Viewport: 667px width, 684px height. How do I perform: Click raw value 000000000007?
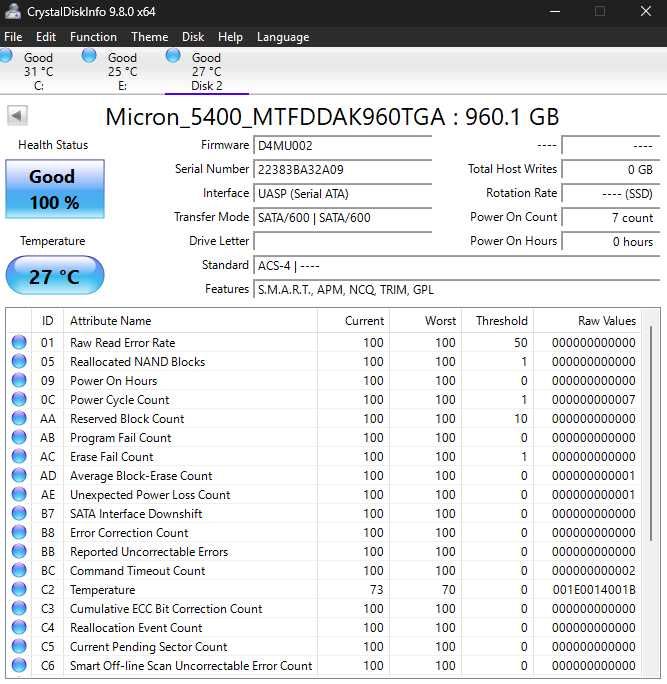tap(594, 399)
